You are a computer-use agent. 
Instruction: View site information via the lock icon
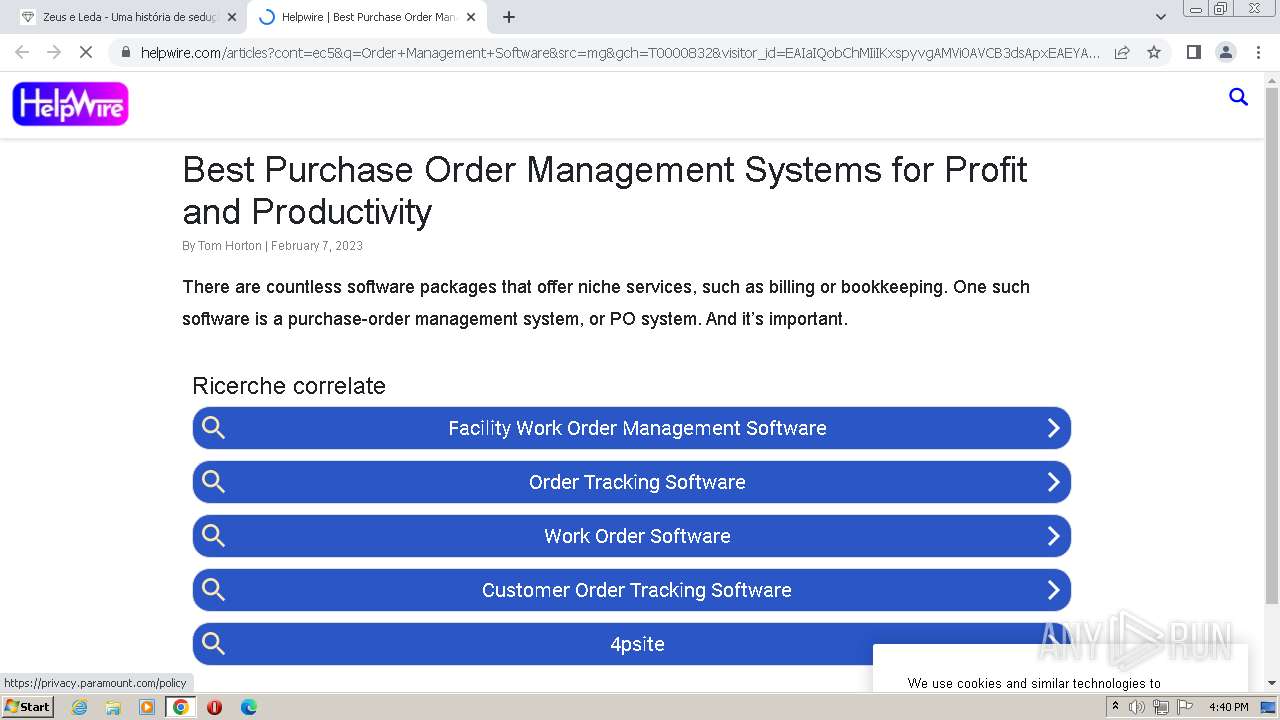coord(125,52)
